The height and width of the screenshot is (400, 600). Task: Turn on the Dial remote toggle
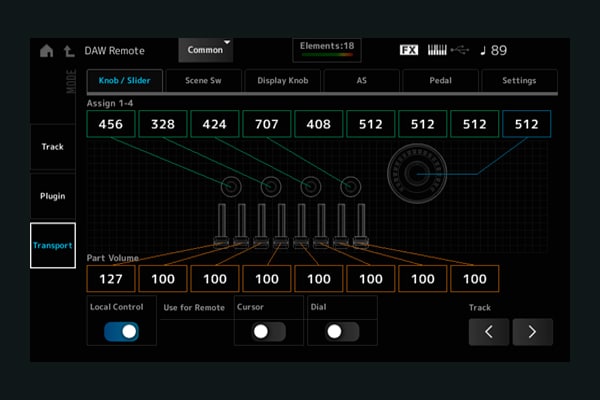342,332
